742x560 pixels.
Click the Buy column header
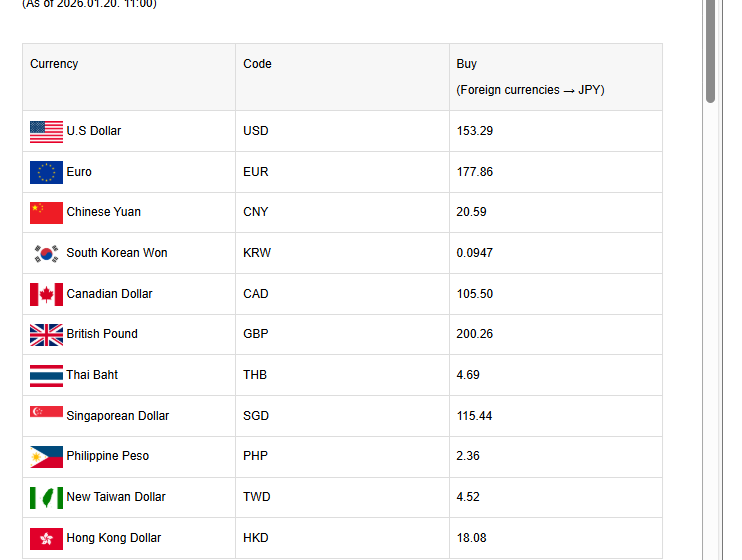pos(467,64)
